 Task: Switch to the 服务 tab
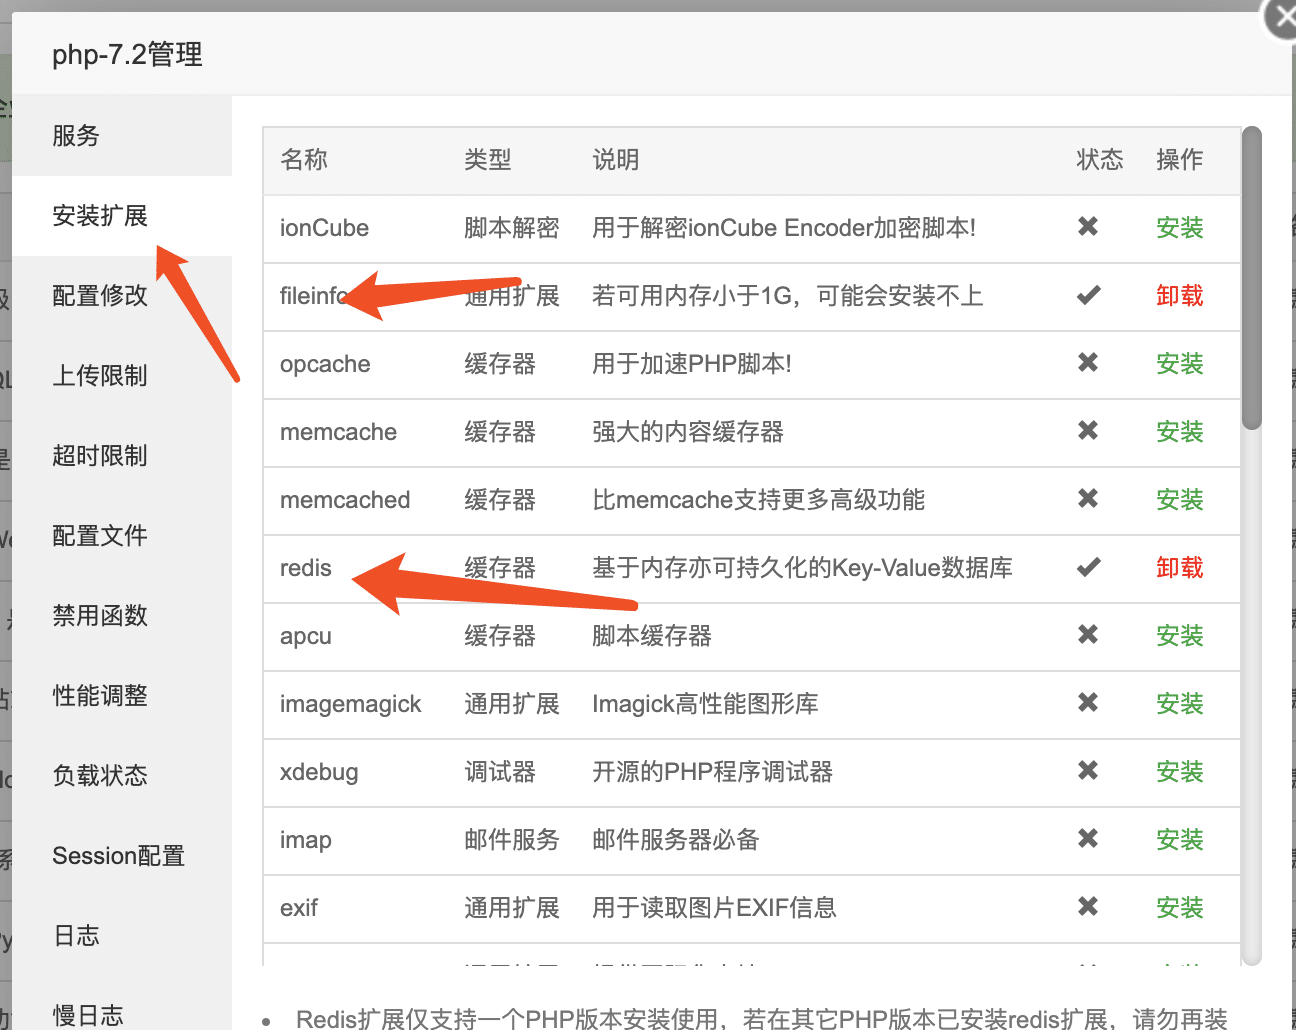[76, 135]
